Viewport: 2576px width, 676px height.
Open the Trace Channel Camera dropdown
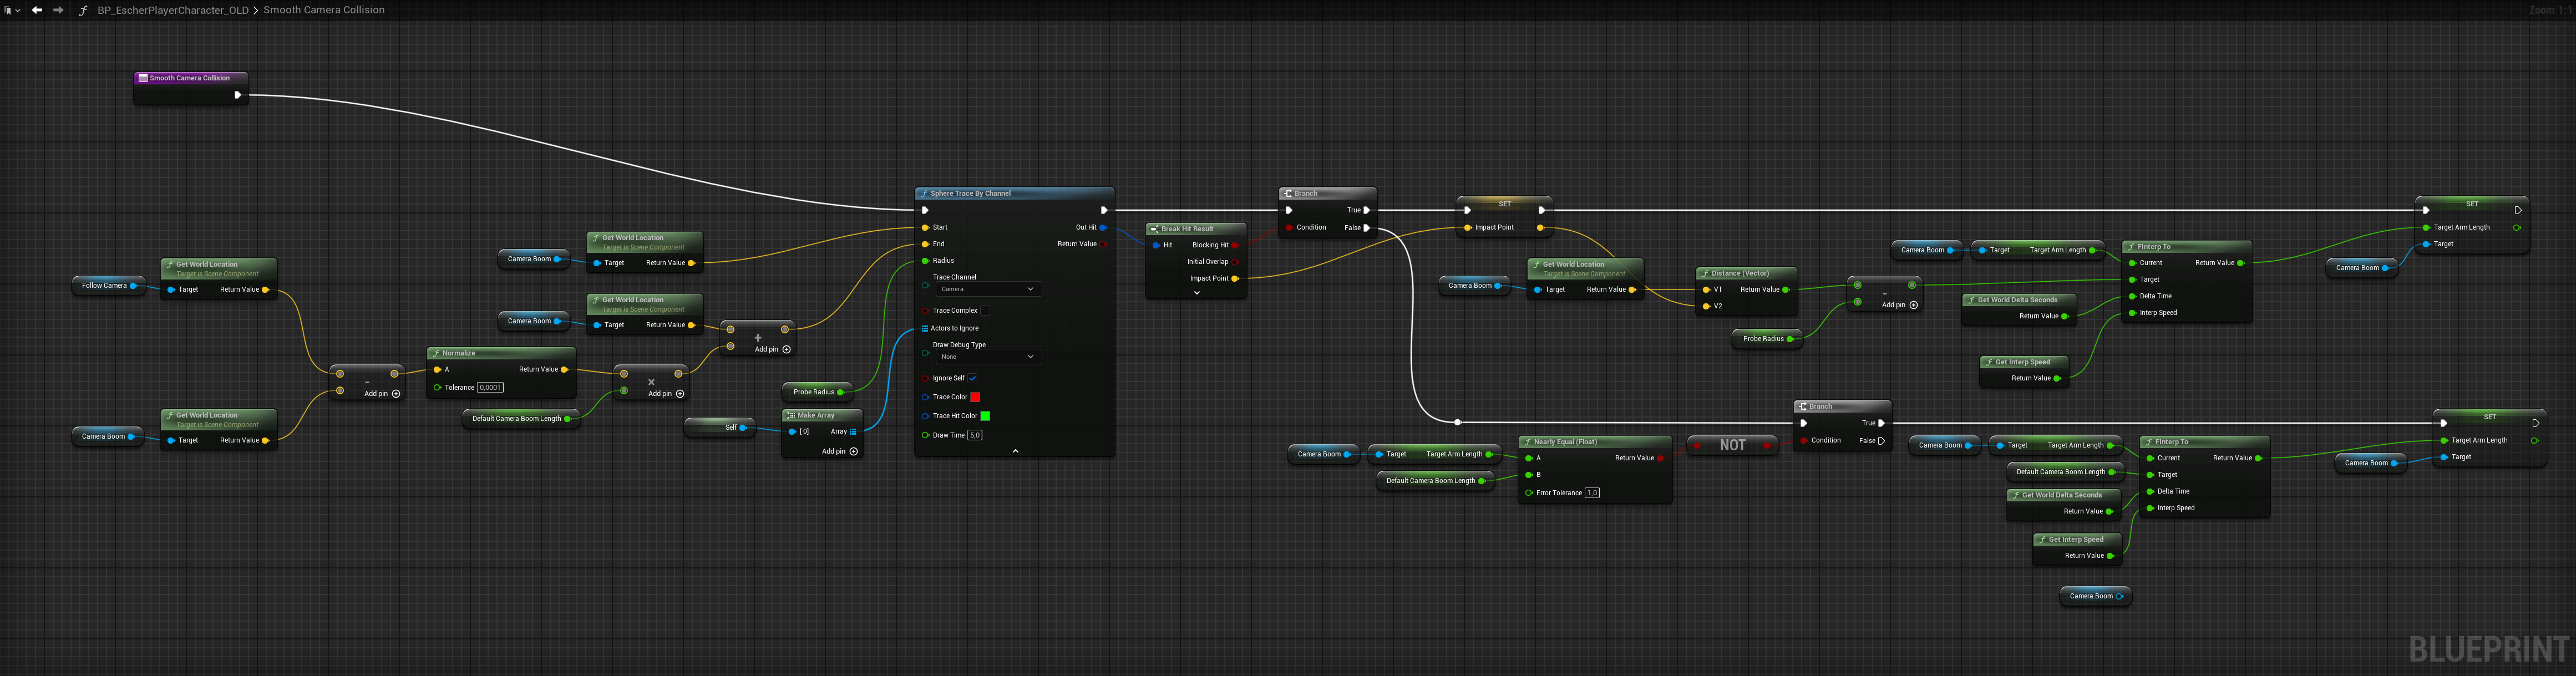[988, 289]
